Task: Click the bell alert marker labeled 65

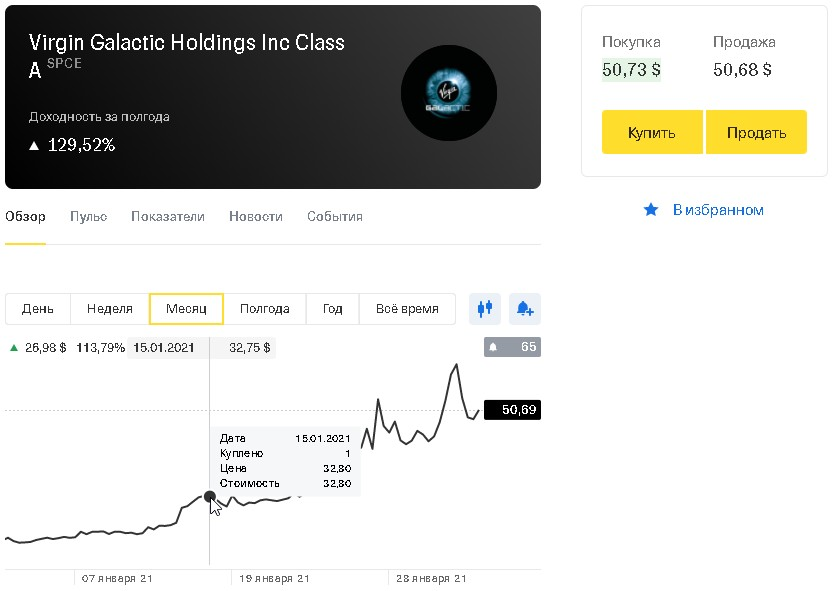Action: 512,347
